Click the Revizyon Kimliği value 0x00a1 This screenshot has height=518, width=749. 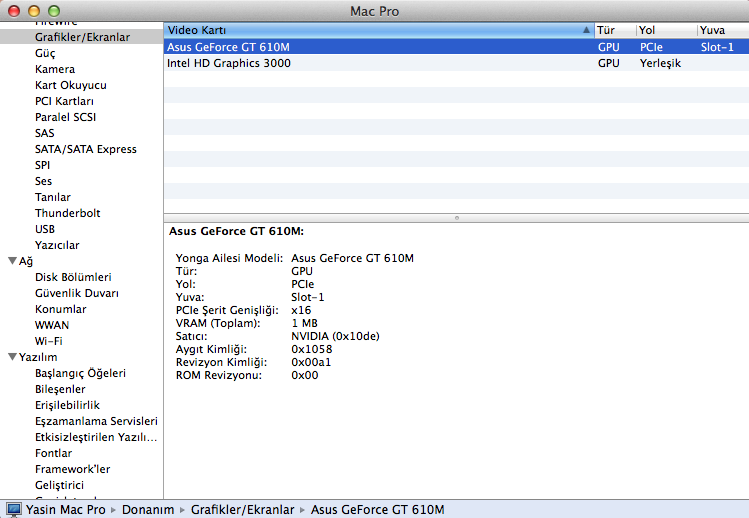pyautogui.click(x=311, y=362)
